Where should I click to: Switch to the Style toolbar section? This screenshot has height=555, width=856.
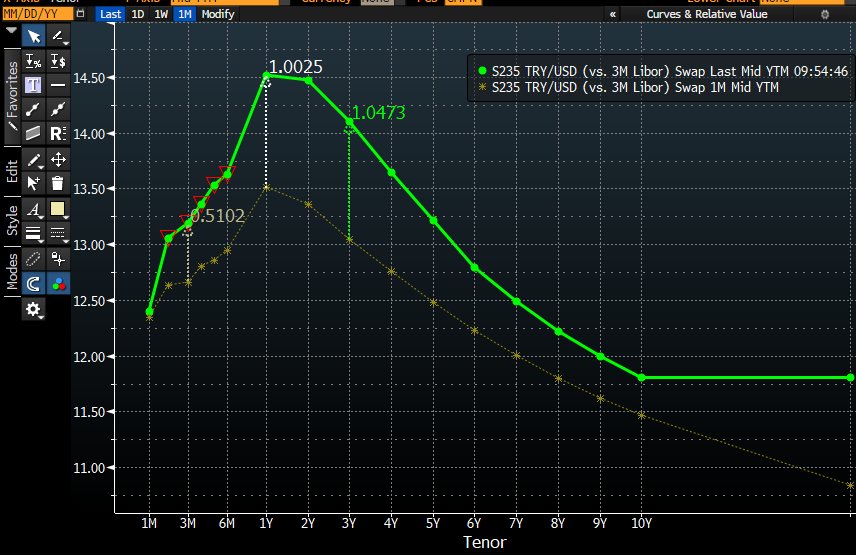coord(11,221)
